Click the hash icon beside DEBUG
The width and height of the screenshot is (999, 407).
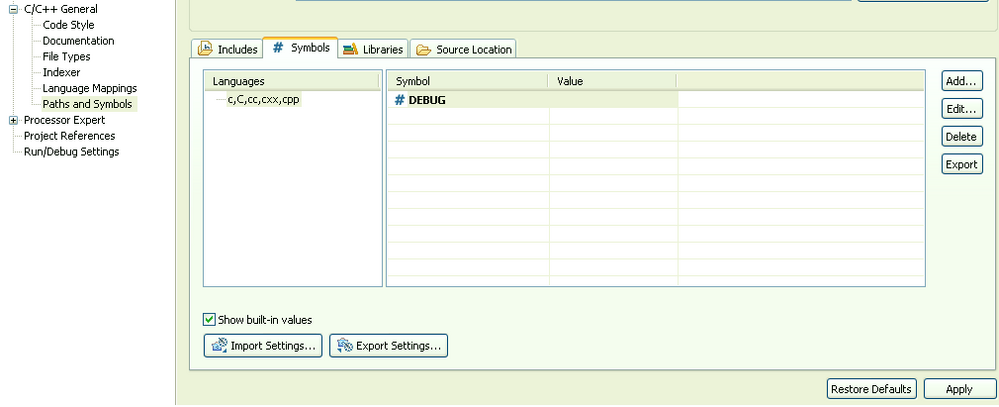click(x=399, y=100)
